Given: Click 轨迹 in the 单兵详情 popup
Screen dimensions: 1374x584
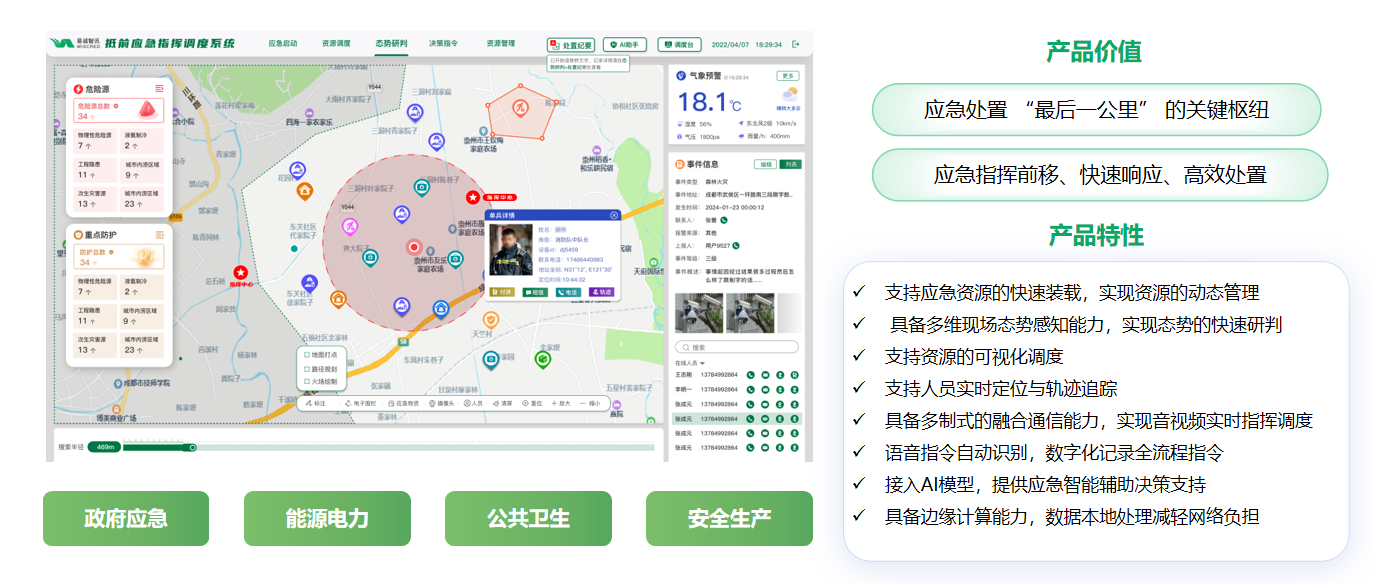Looking at the screenshot, I should 602,292.
